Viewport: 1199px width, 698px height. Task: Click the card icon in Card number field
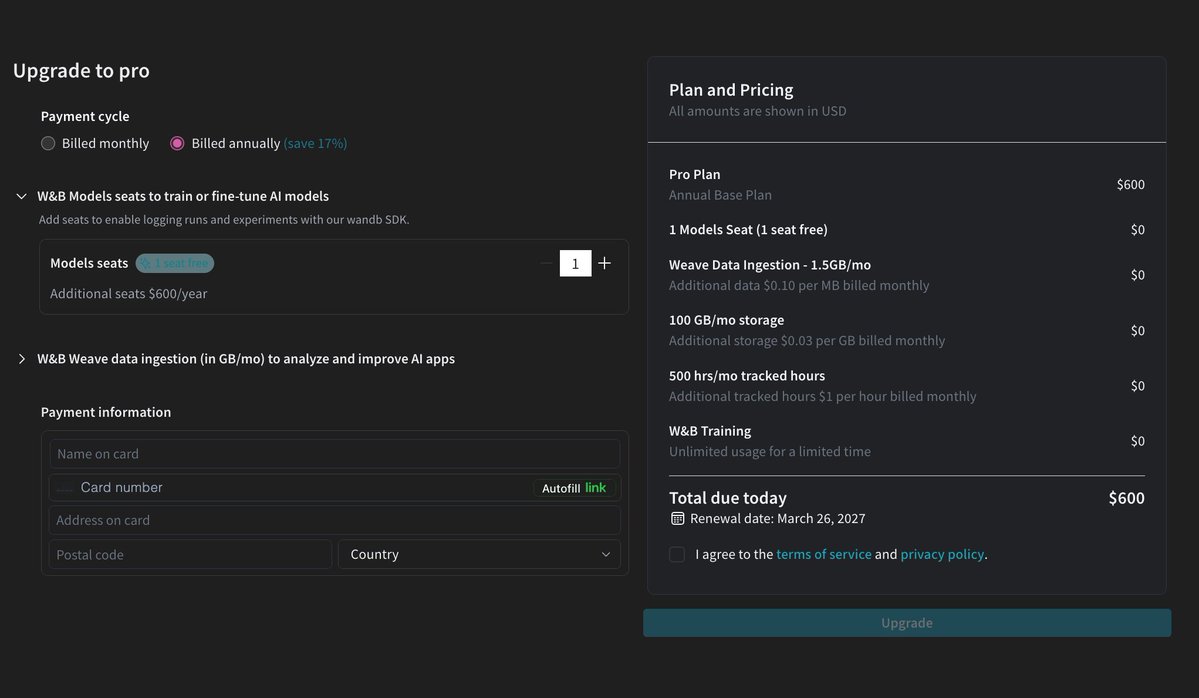click(x=65, y=488)
